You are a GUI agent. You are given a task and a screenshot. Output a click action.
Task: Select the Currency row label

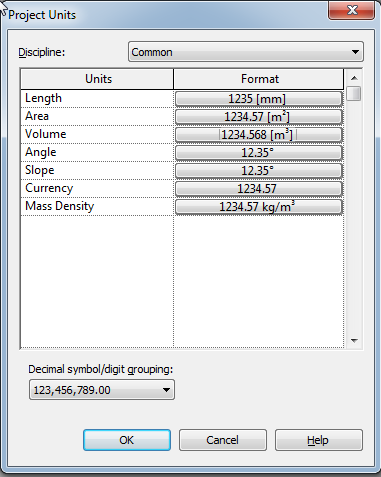[49, 188]
